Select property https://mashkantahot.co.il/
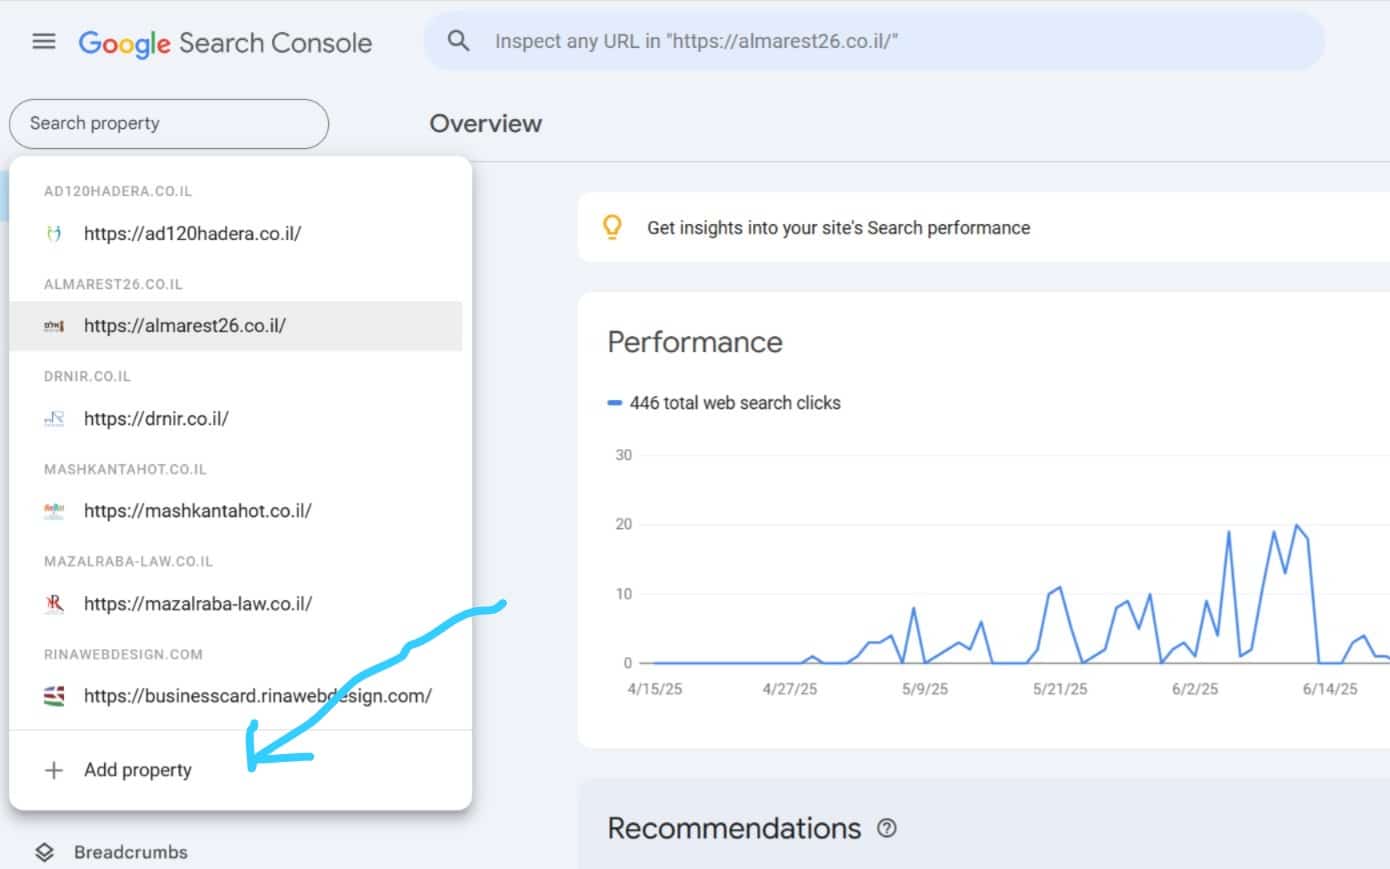Viewport: 1390px width, 869px height. click(236, 511)
